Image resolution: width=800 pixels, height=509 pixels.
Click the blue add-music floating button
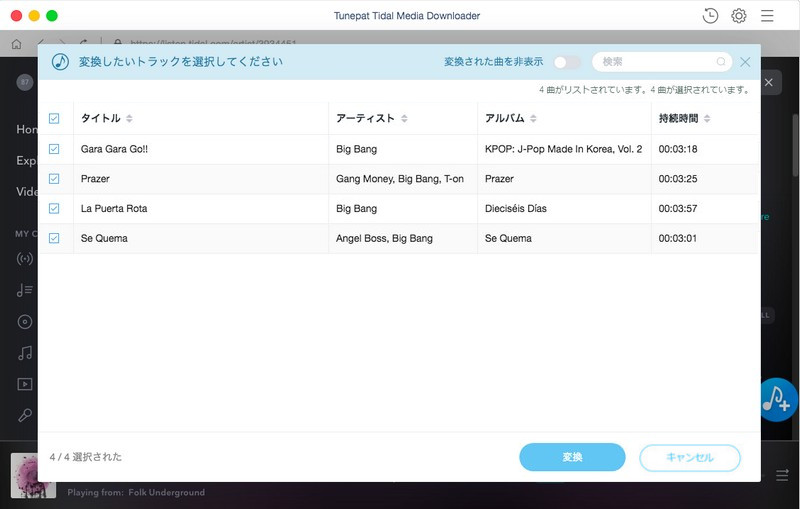click(x=778, y=399)
